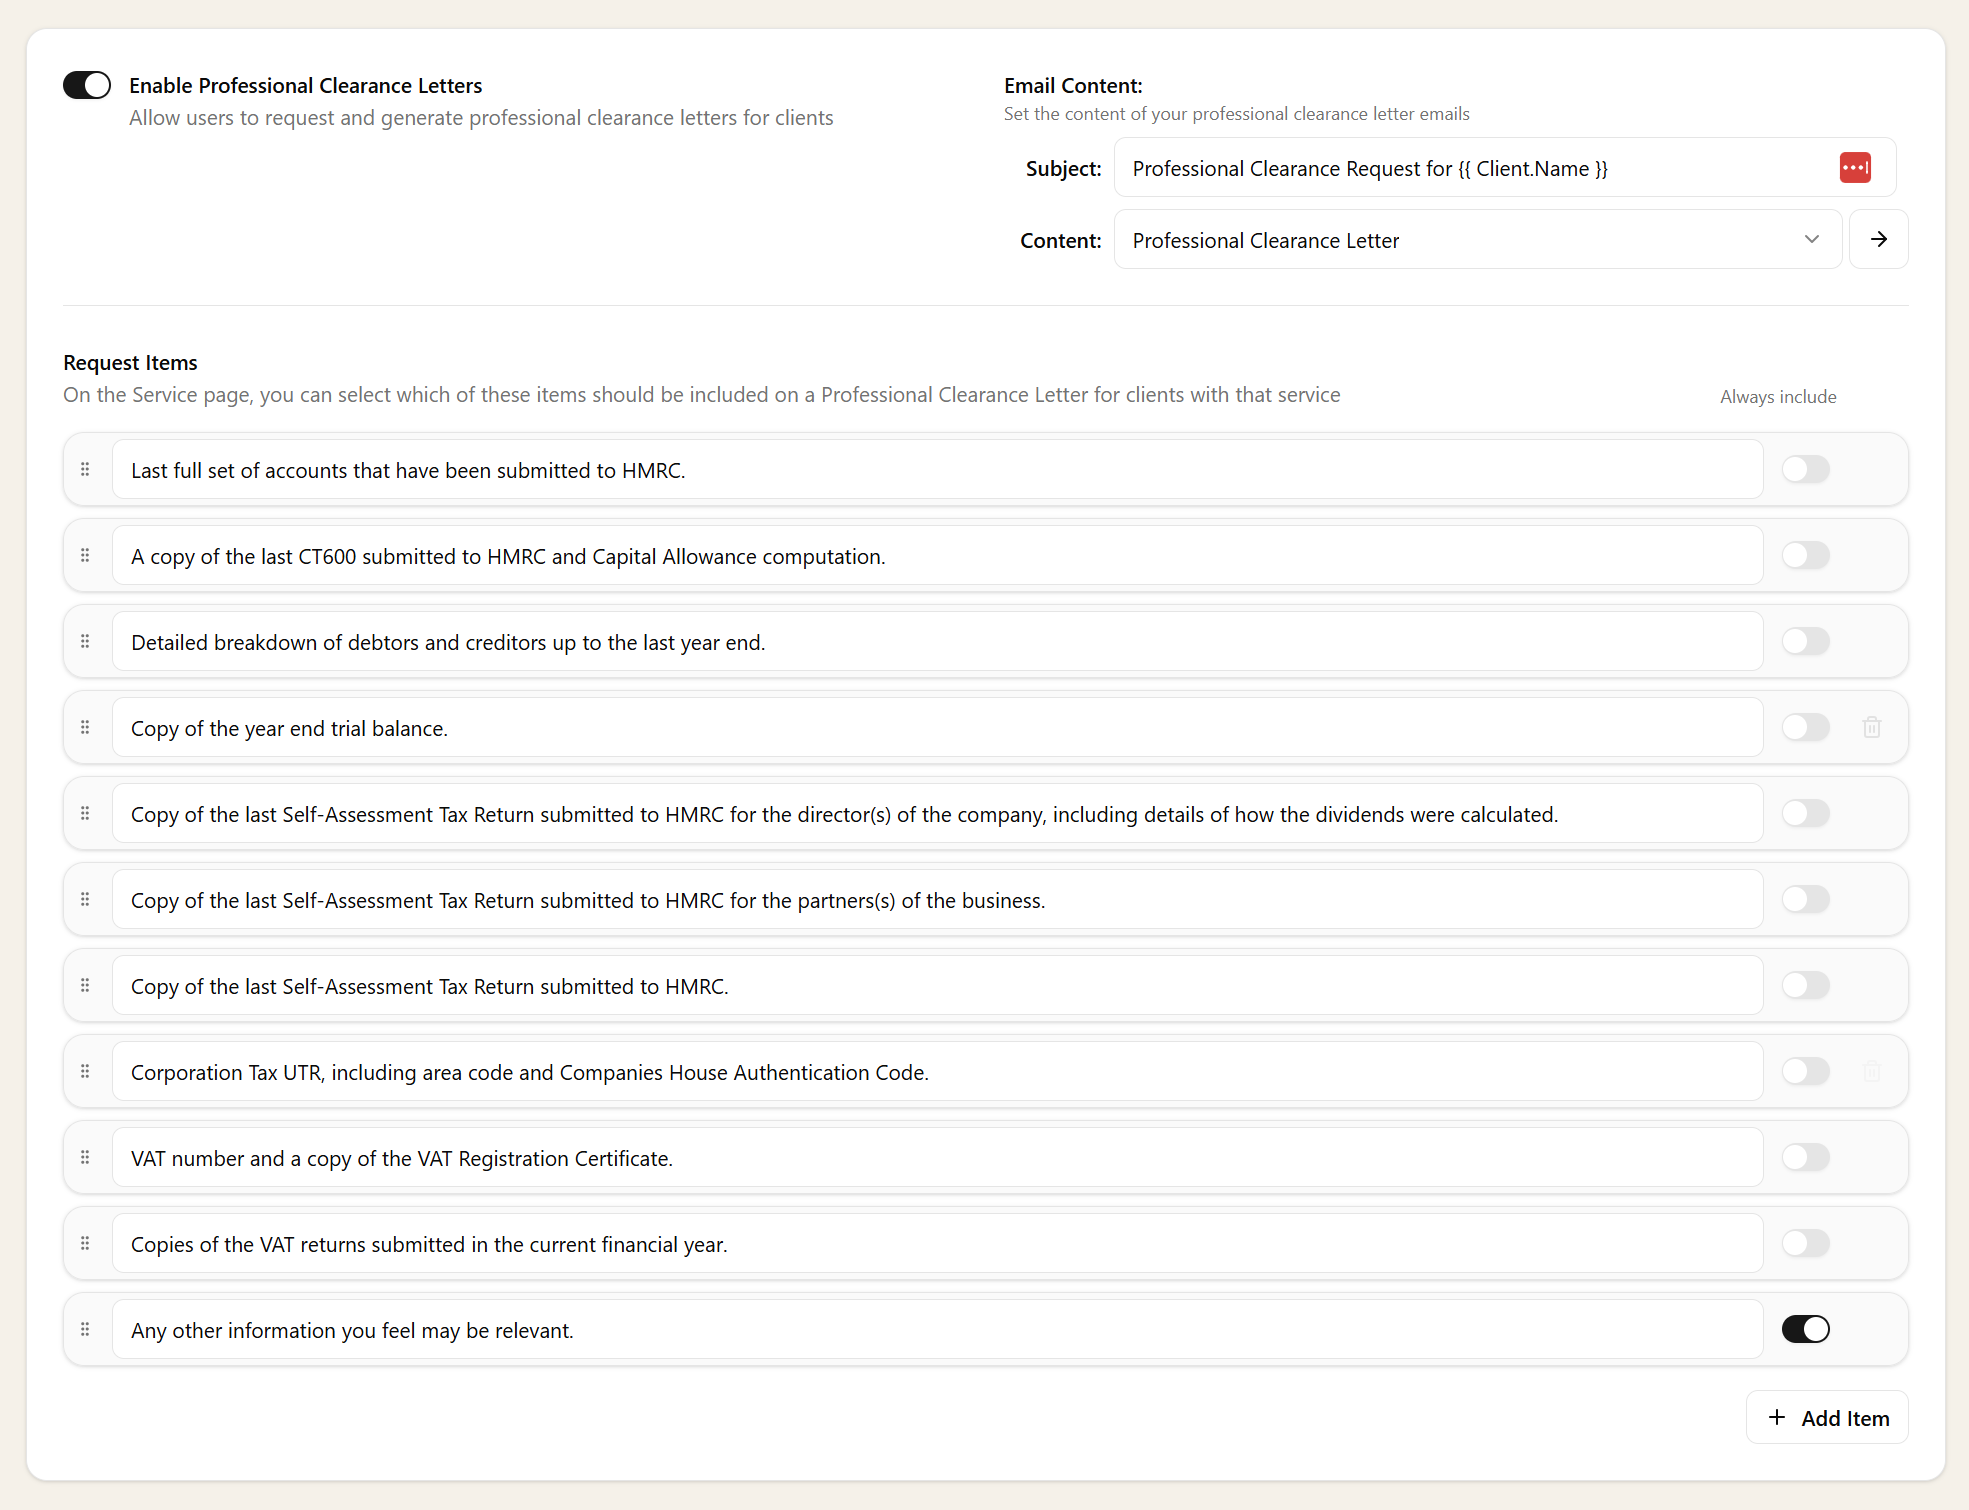Click the red merge-field icon beside the Subject
This screenshot has width=1969, height=1510.
[x=1855, y=168]
